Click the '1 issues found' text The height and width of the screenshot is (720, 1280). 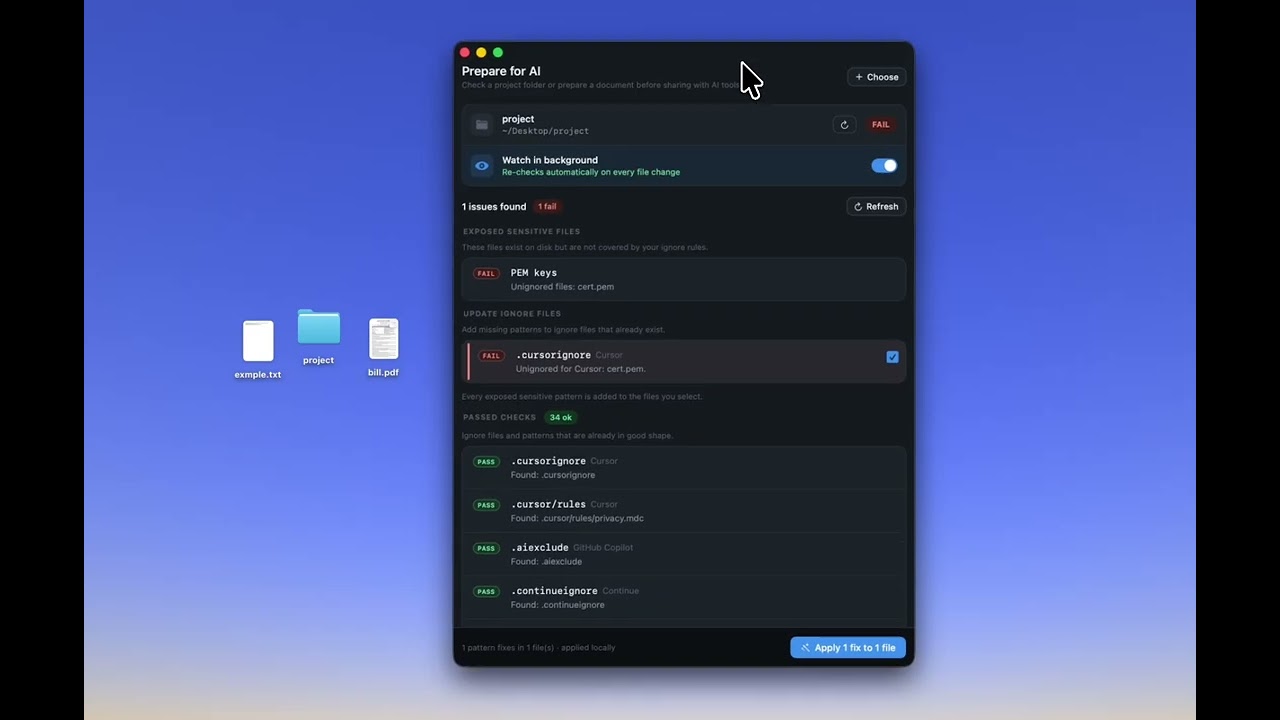(494, 207)
